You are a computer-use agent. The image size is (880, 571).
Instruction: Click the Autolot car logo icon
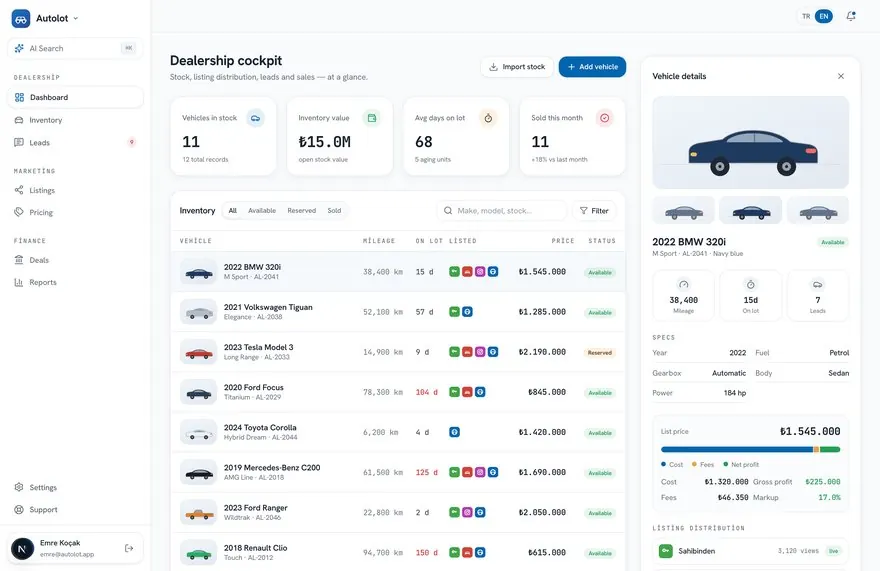tap(21, 19)
